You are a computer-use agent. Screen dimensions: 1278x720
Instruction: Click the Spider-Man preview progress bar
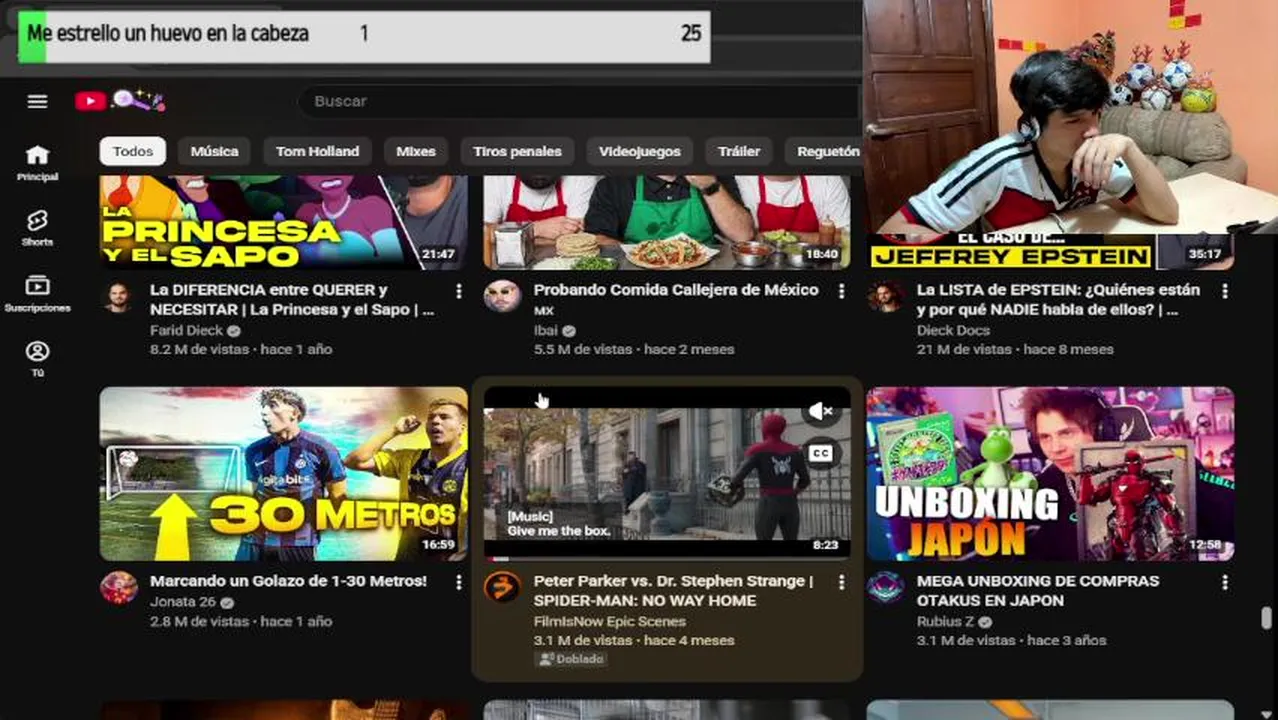(x=667, y=558)
